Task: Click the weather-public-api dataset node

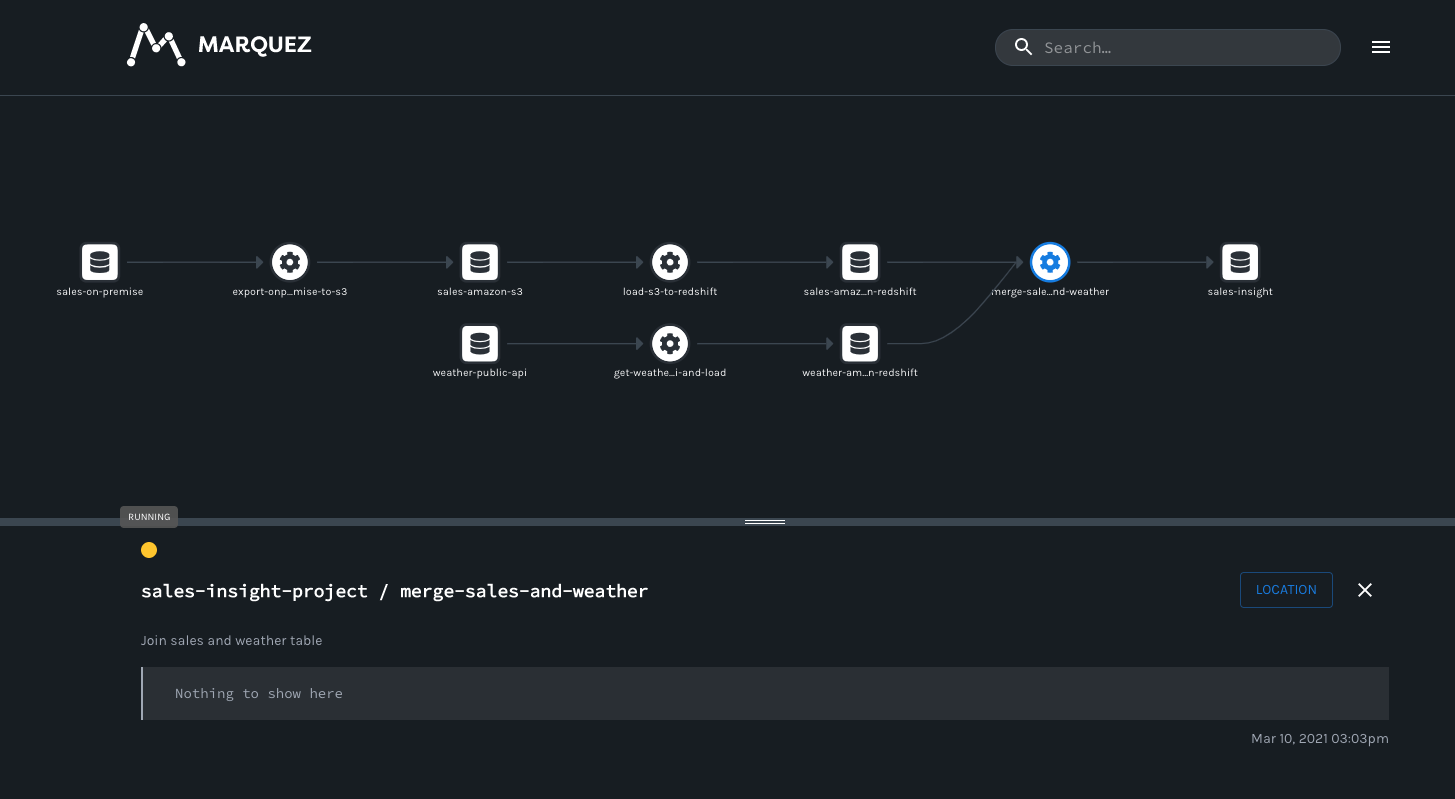Action: pos(479,343)
